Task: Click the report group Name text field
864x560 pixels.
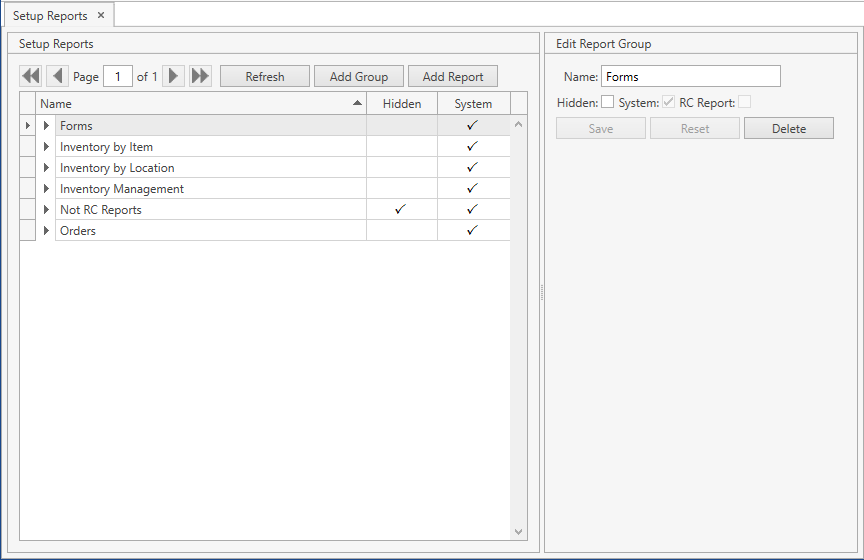Action: click(691, 76)
